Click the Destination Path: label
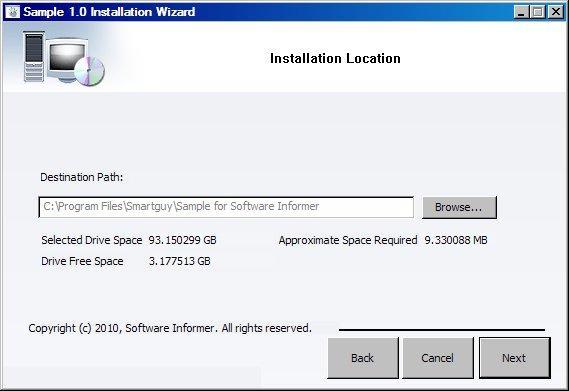This screenshot has height=391, width=569. tap(82, 177)
